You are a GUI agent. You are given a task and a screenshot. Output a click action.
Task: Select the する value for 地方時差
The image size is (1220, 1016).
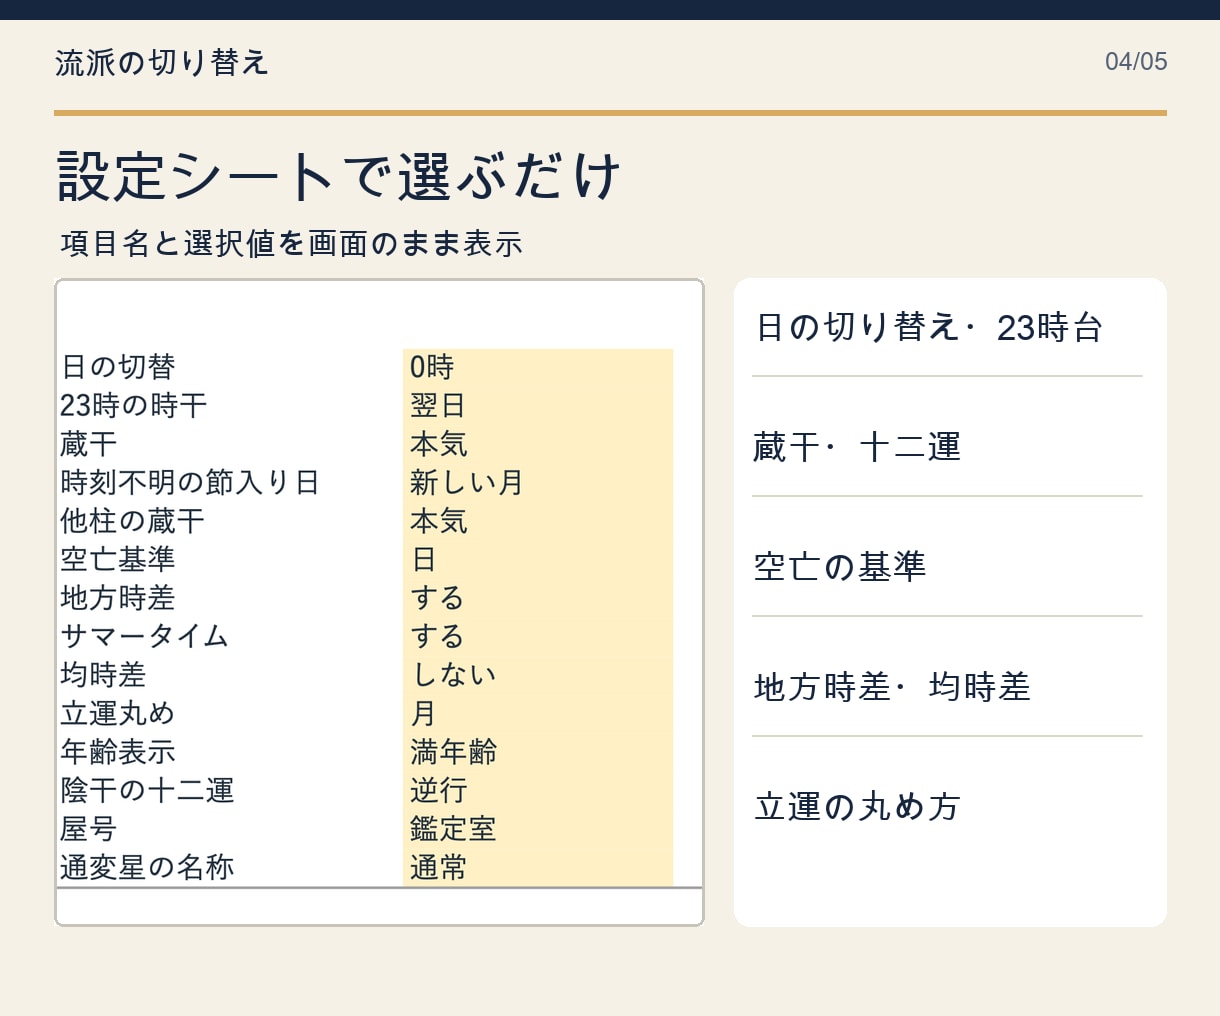tap(538, 598)
